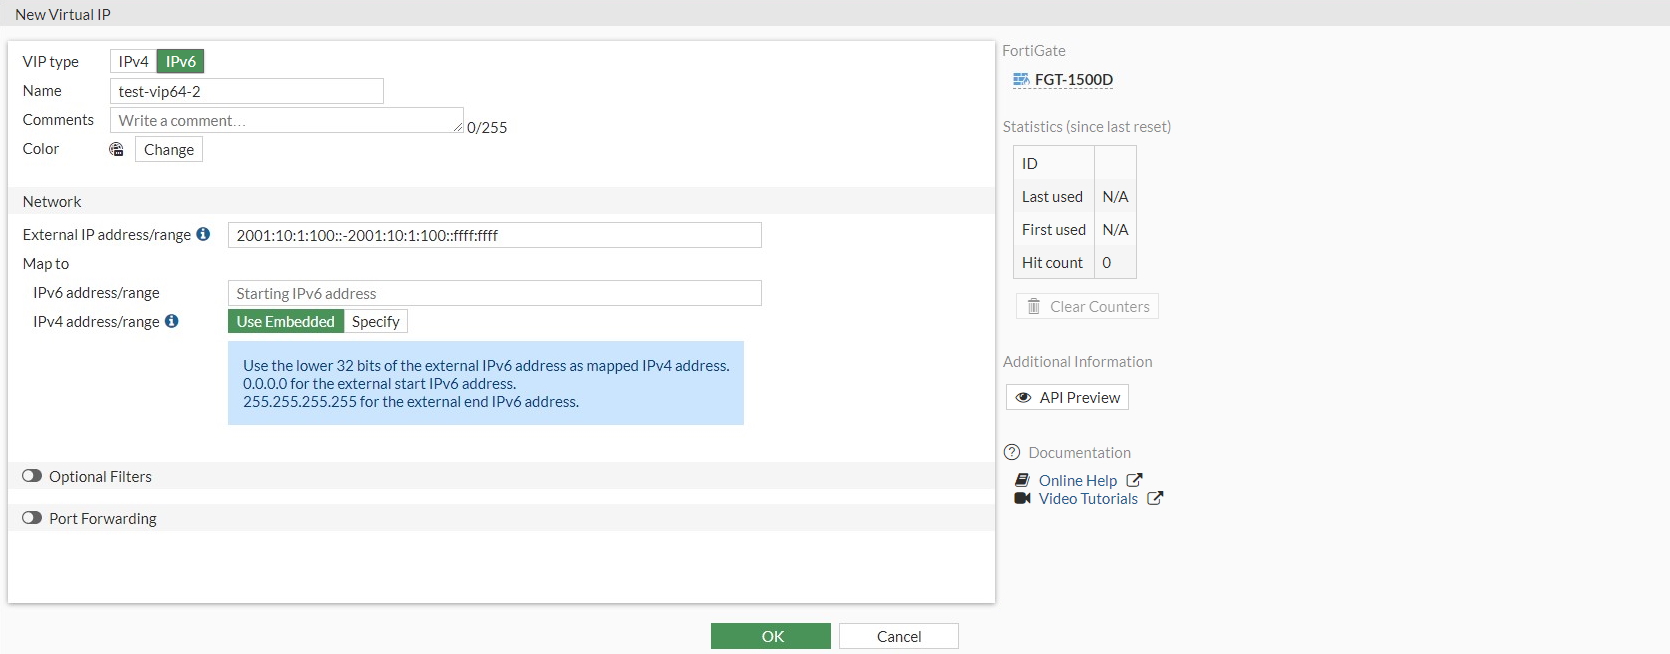Click the color palette icon next to Change
1670x654 pixels.
(x=116, y=149)
